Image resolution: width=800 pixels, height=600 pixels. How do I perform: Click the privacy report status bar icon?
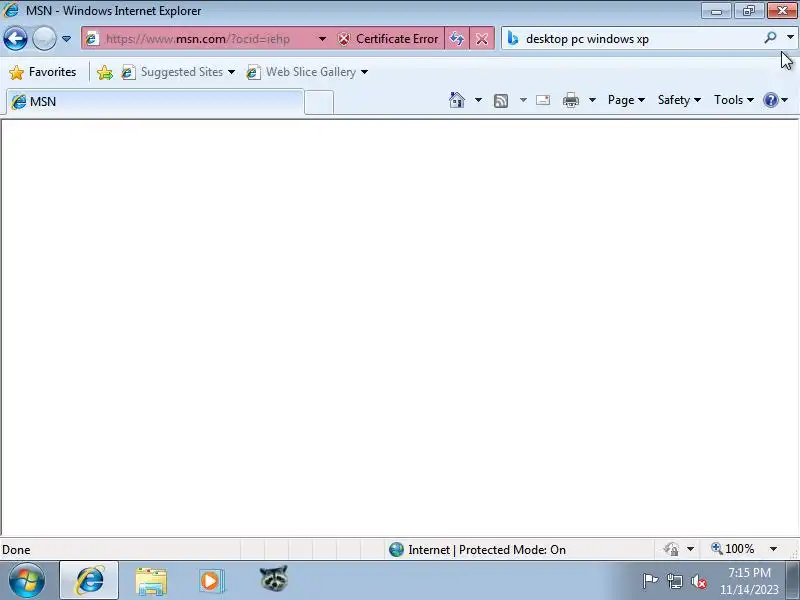[x=671, y=549]
